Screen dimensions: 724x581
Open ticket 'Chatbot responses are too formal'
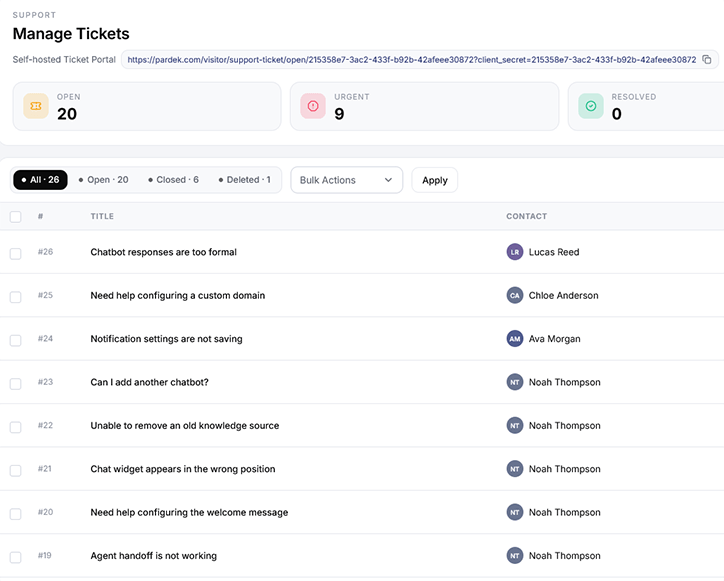pos(163,252)
